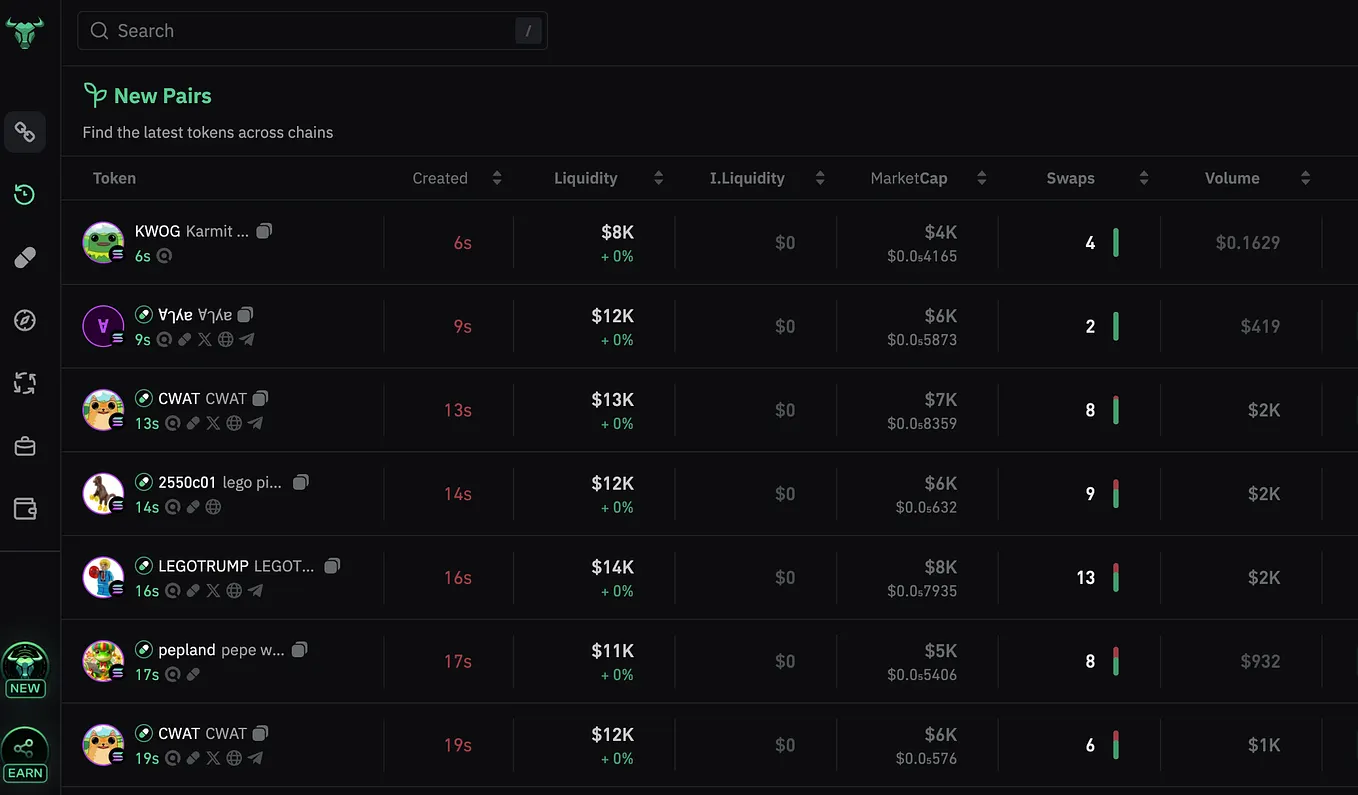This screenshot has width=1358, height=795.
Task: Click the bull logo at top left
Action: [25, 32]
